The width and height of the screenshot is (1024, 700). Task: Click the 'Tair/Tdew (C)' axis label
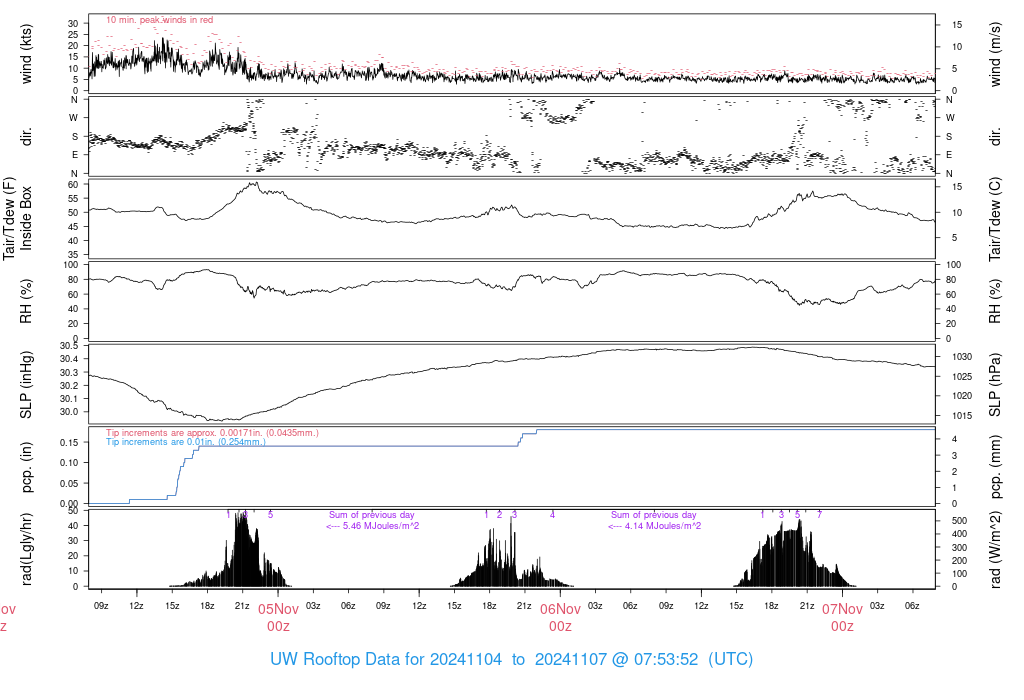click(995, 219)
